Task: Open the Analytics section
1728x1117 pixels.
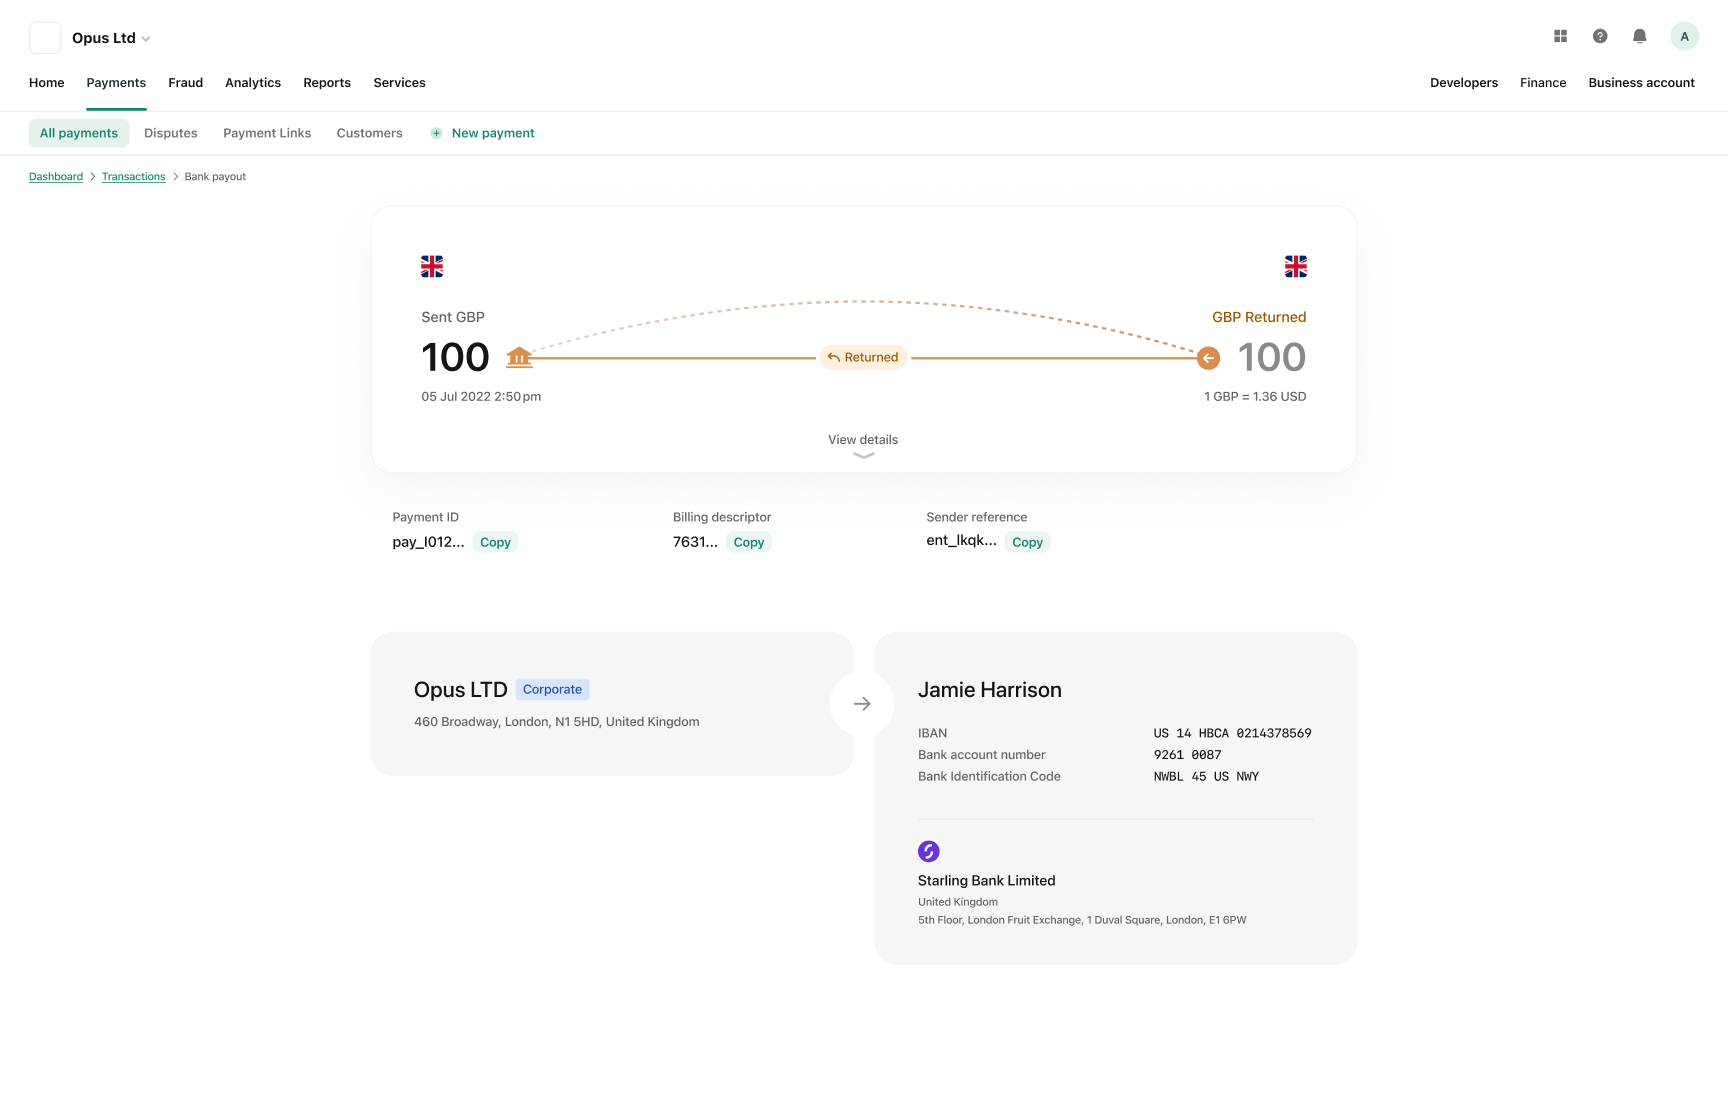Action: click(x=253, y=83)
